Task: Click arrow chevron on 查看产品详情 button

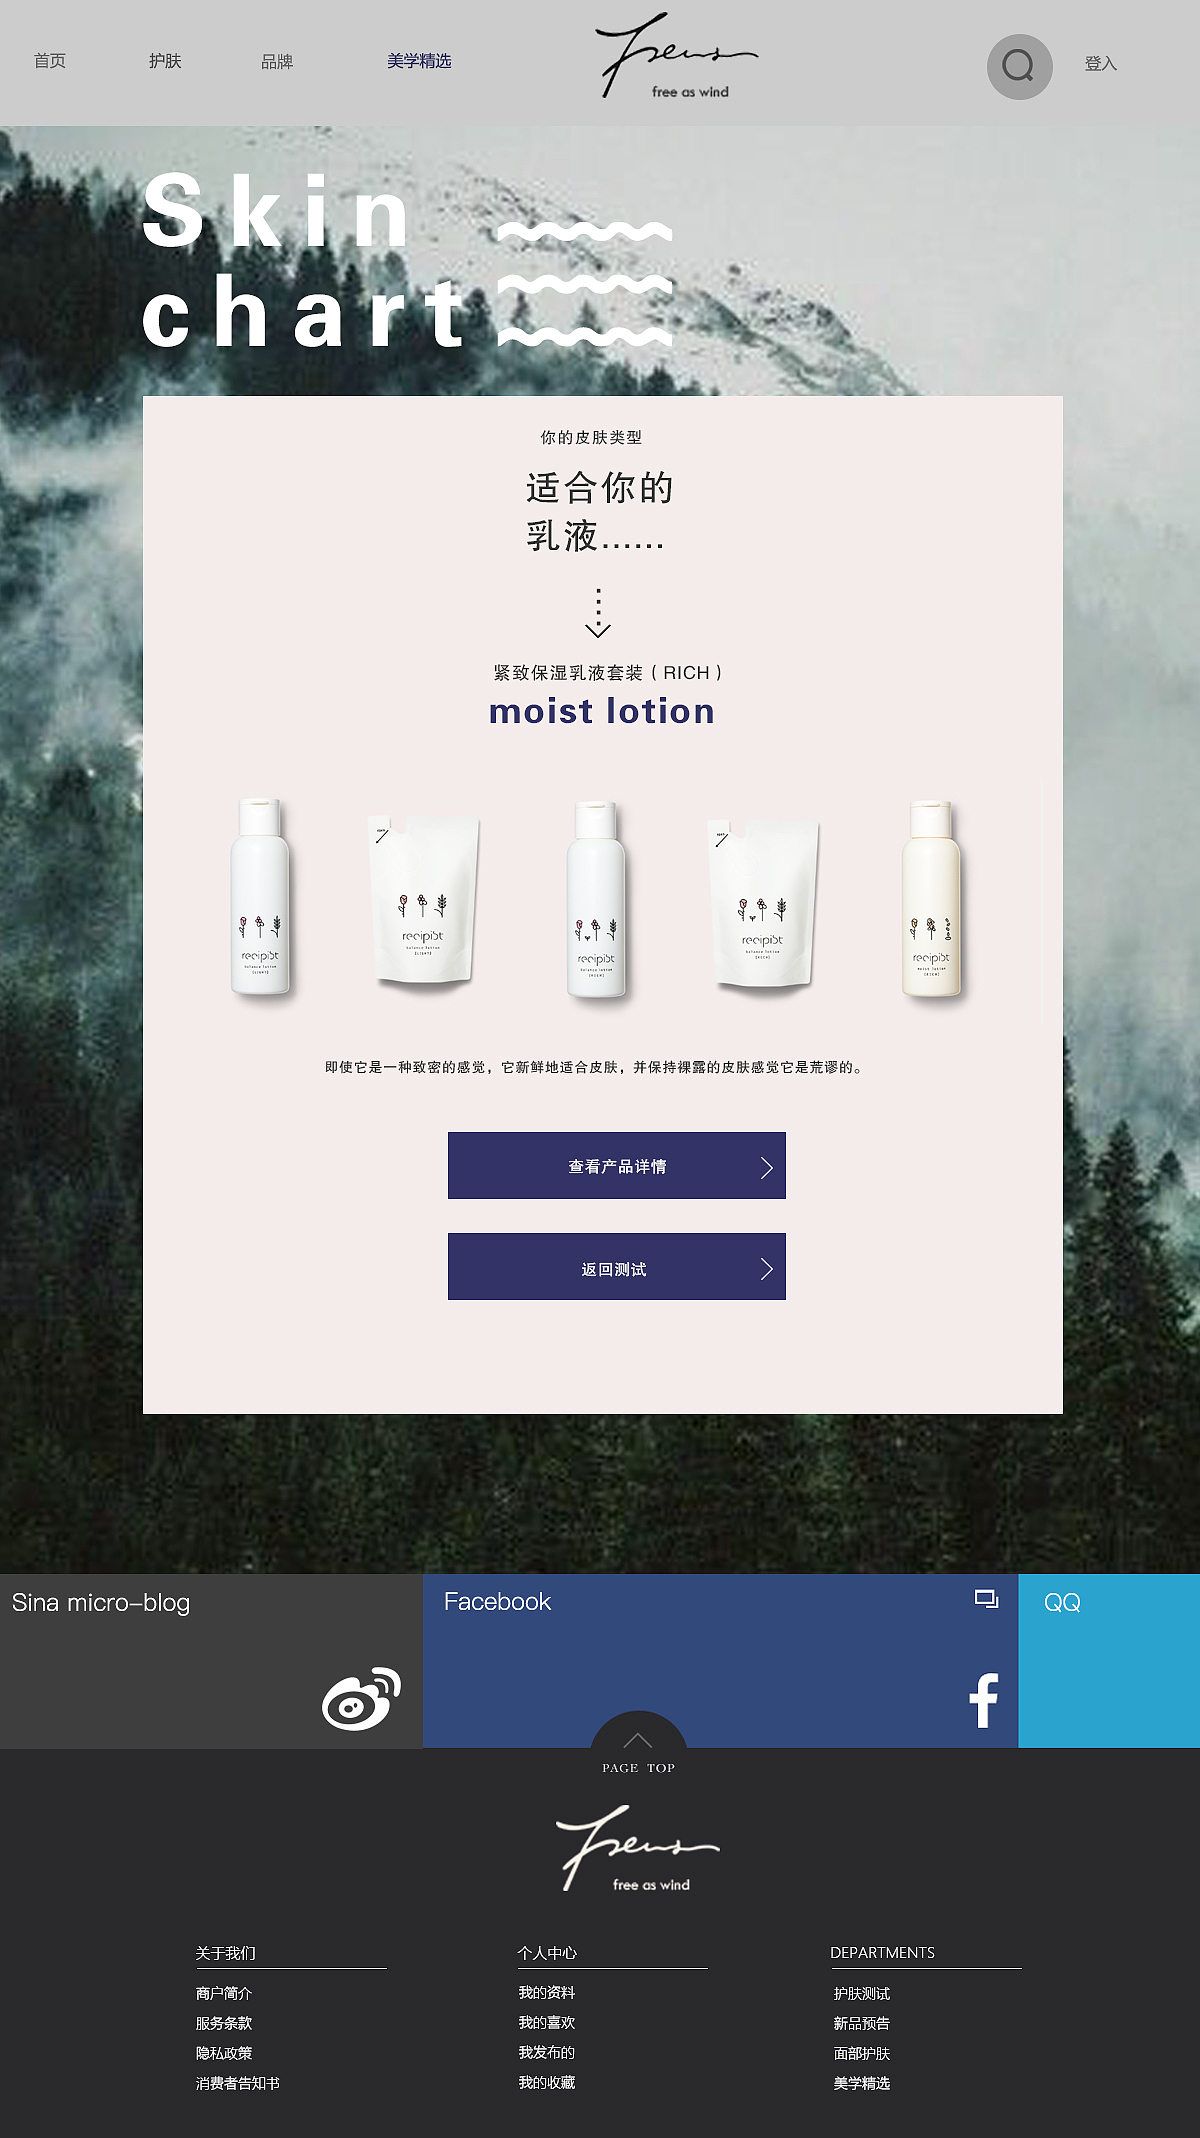Action: 766,1167
